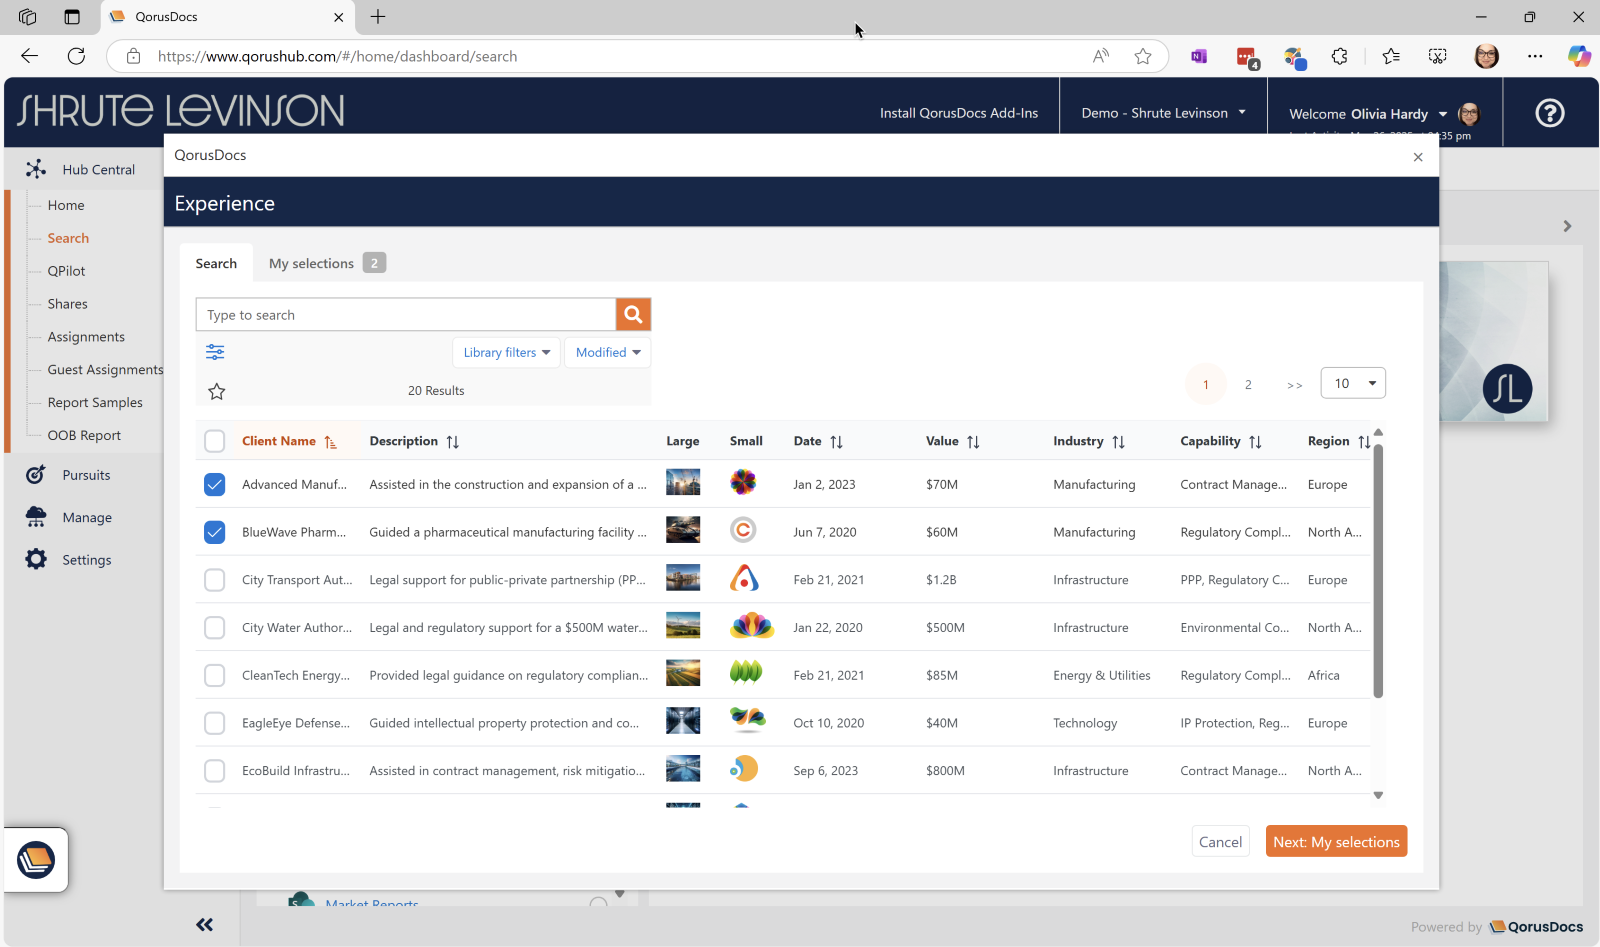Click the browser refresh button
The width and height of the screenshot is (1600, 947).
(76, 56)
